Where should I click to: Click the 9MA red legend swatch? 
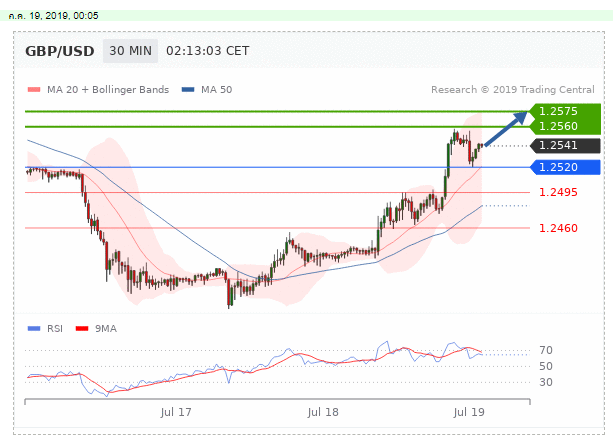click(82, 329)
